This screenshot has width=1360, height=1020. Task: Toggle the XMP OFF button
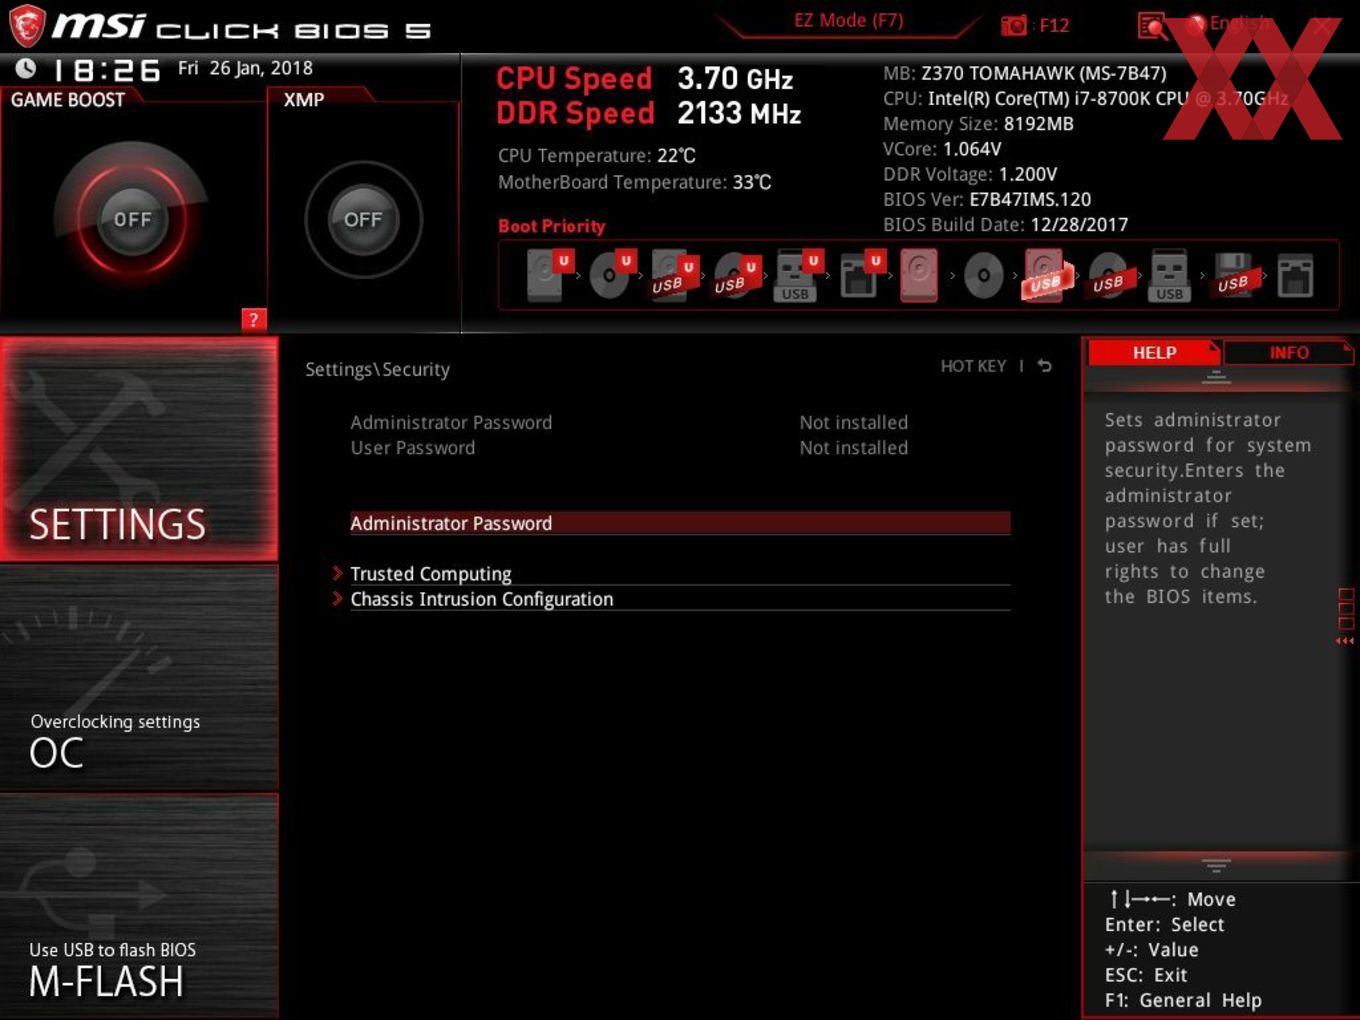[363, 219]
